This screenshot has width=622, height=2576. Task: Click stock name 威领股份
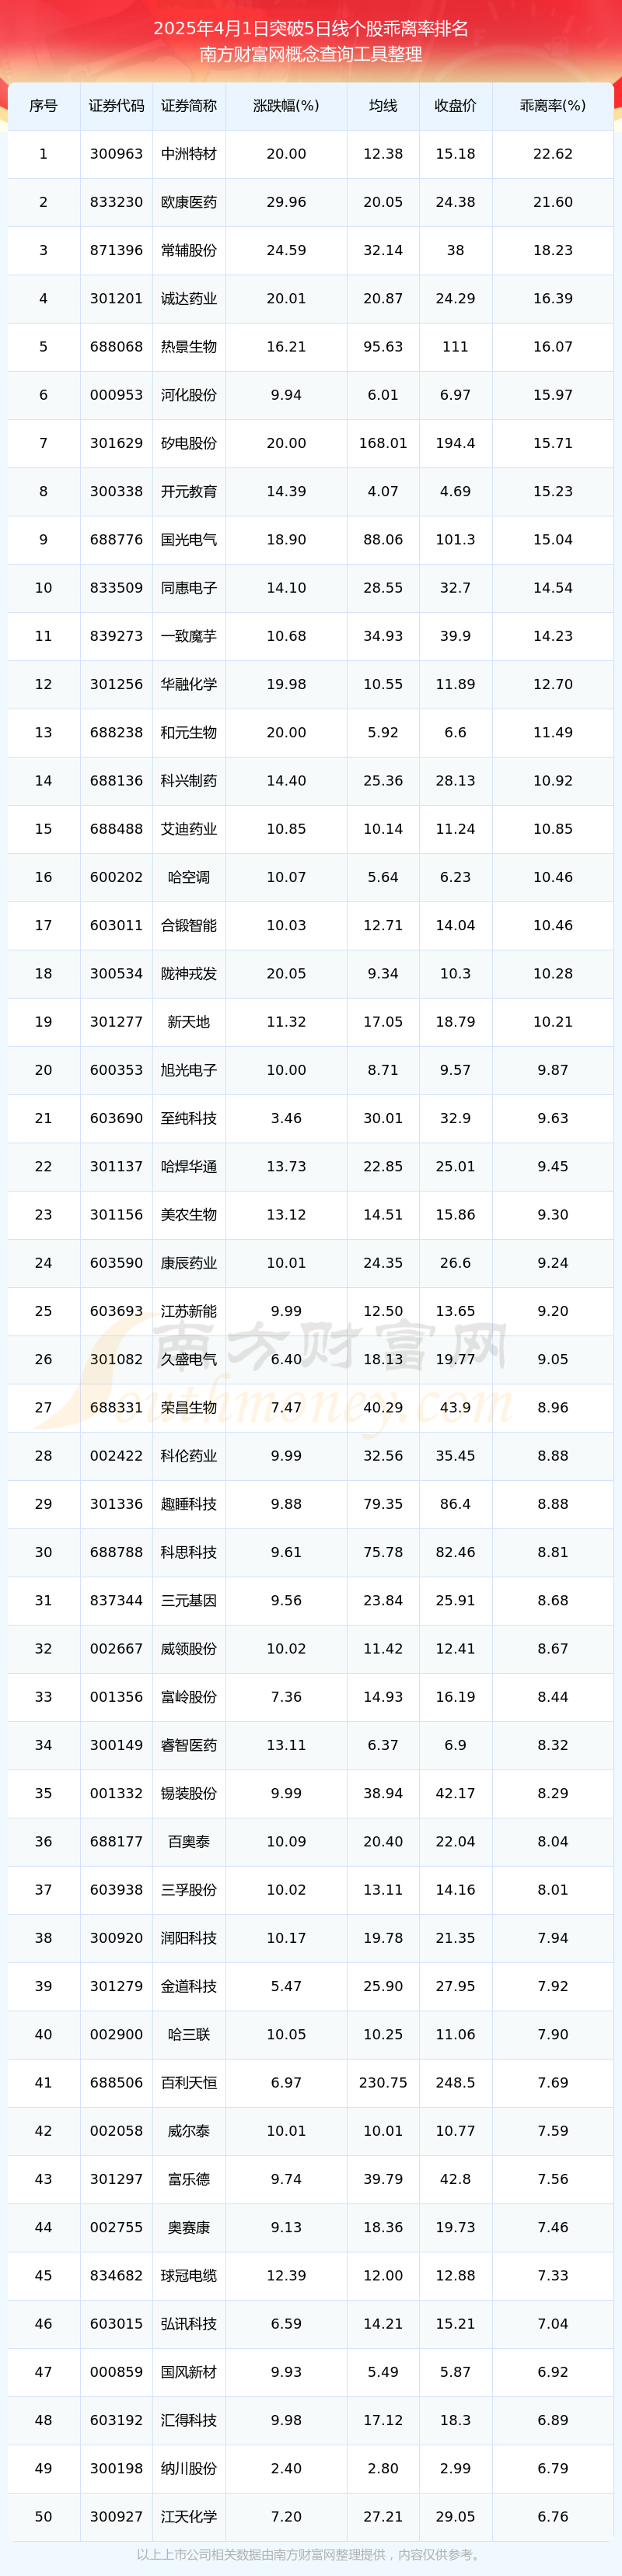189,1649
